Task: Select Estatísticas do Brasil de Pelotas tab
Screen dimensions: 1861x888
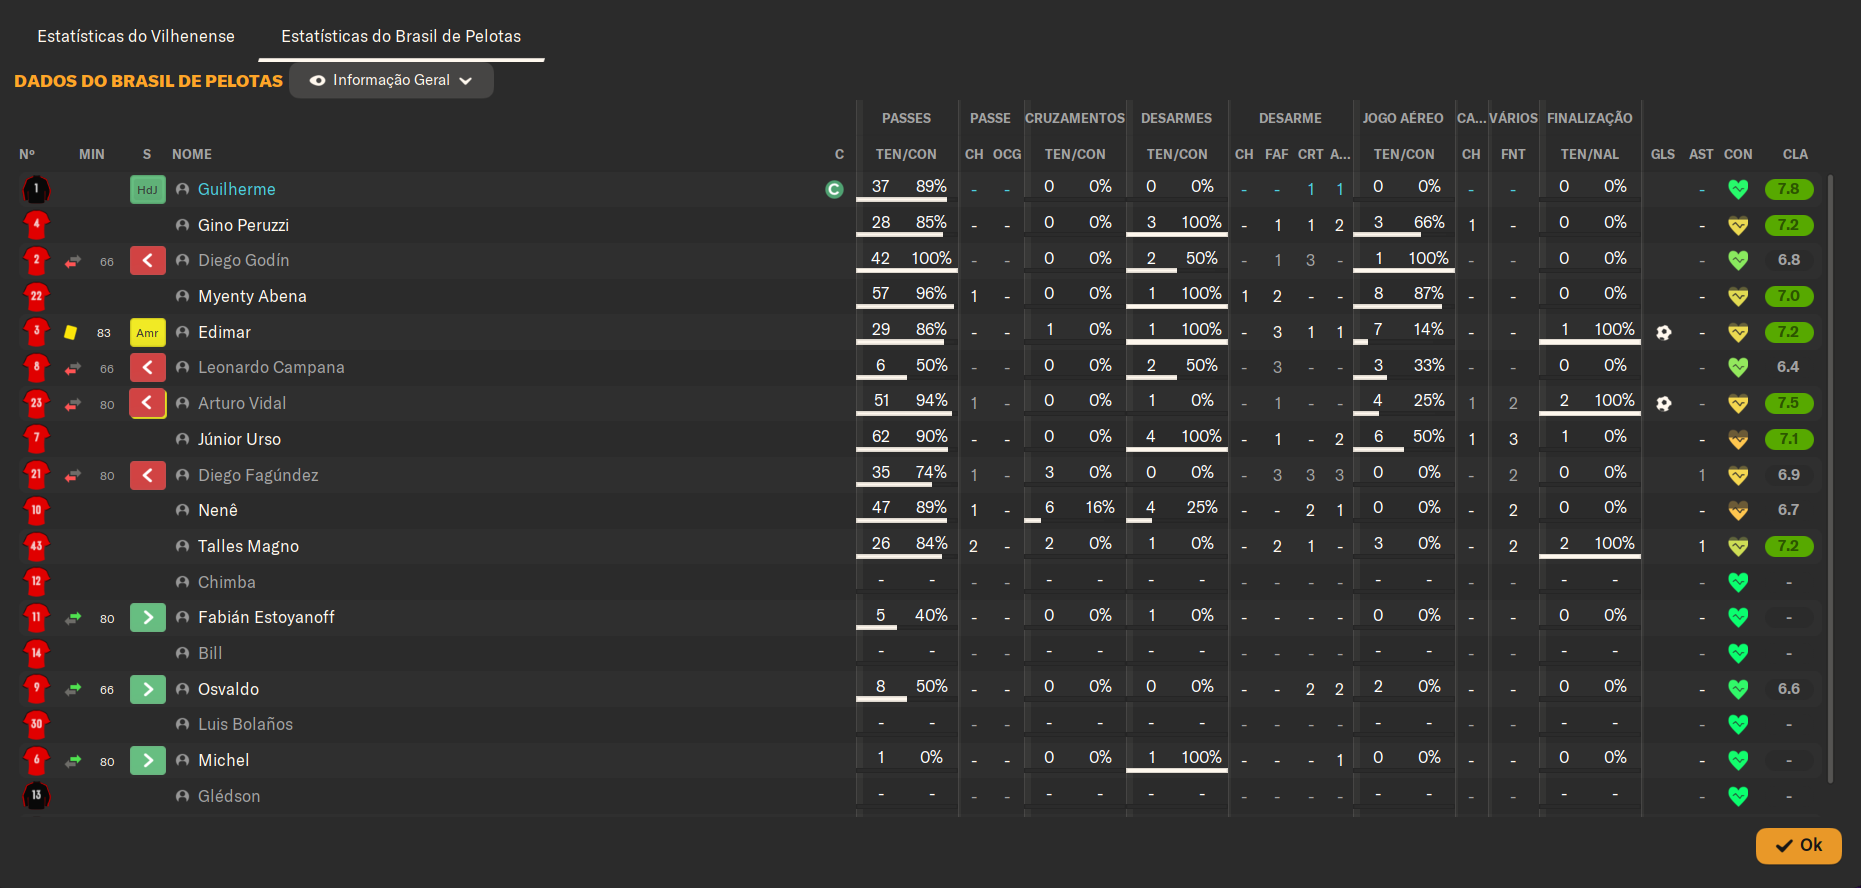Action: click(401, 36)
